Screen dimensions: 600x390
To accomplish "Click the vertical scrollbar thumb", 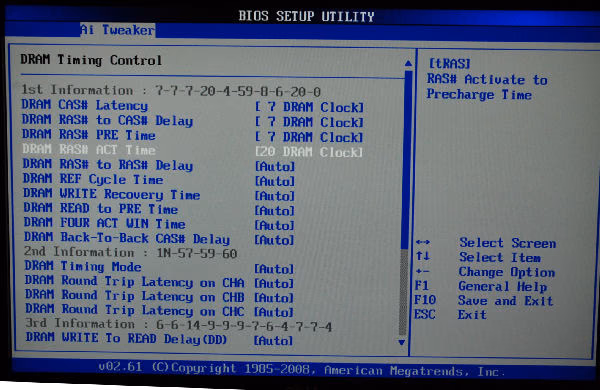I will (x=407, y=159).
